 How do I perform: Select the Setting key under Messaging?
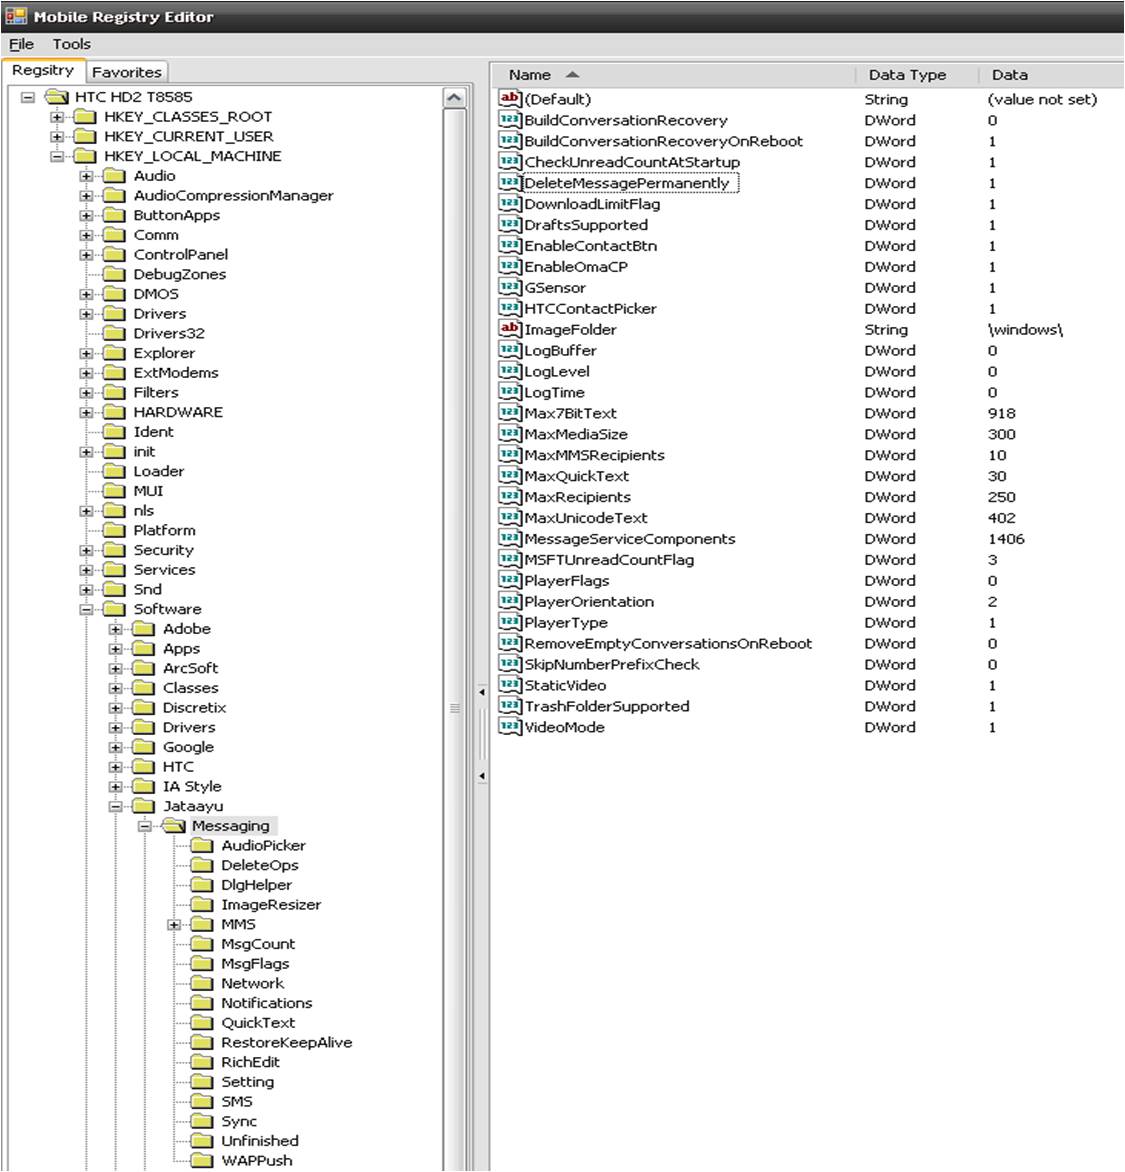point(247,1082)
